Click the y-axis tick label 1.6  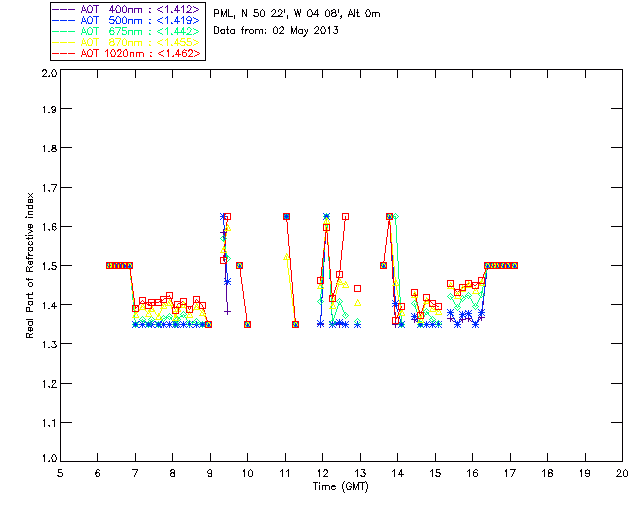pos(49,227)
